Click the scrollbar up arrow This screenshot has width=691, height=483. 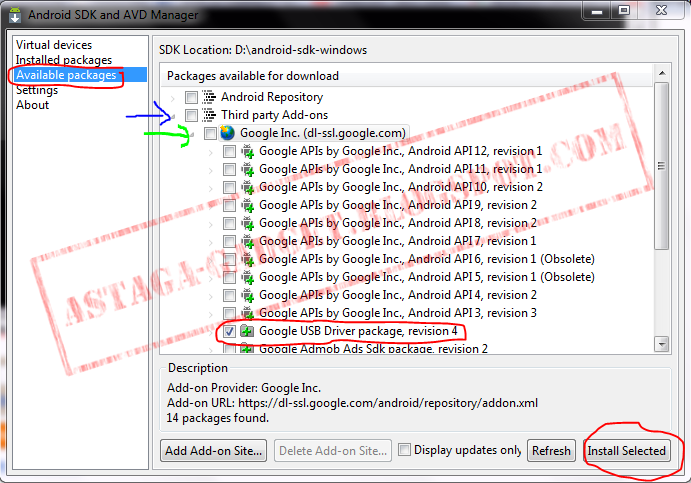661,73
